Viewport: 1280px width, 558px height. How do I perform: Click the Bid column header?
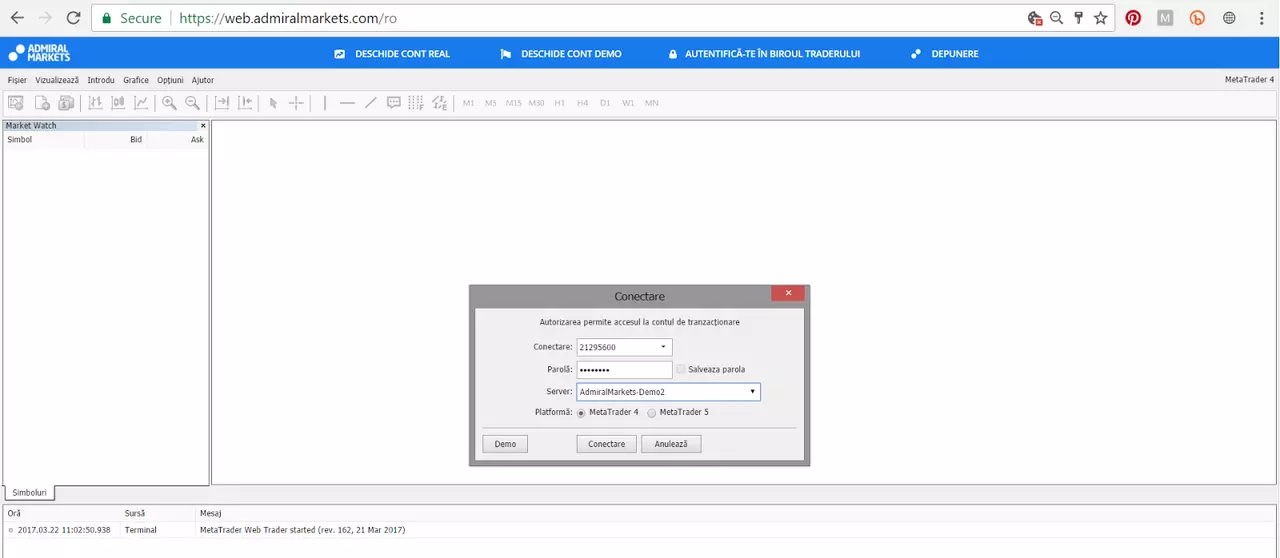click(116, 140)
